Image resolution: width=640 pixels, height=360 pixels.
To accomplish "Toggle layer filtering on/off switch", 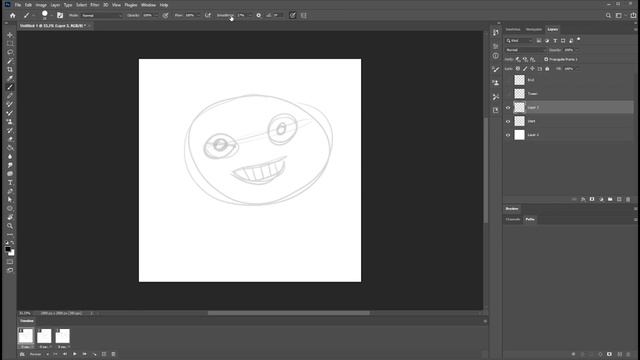I will click(x=578, y=40).
